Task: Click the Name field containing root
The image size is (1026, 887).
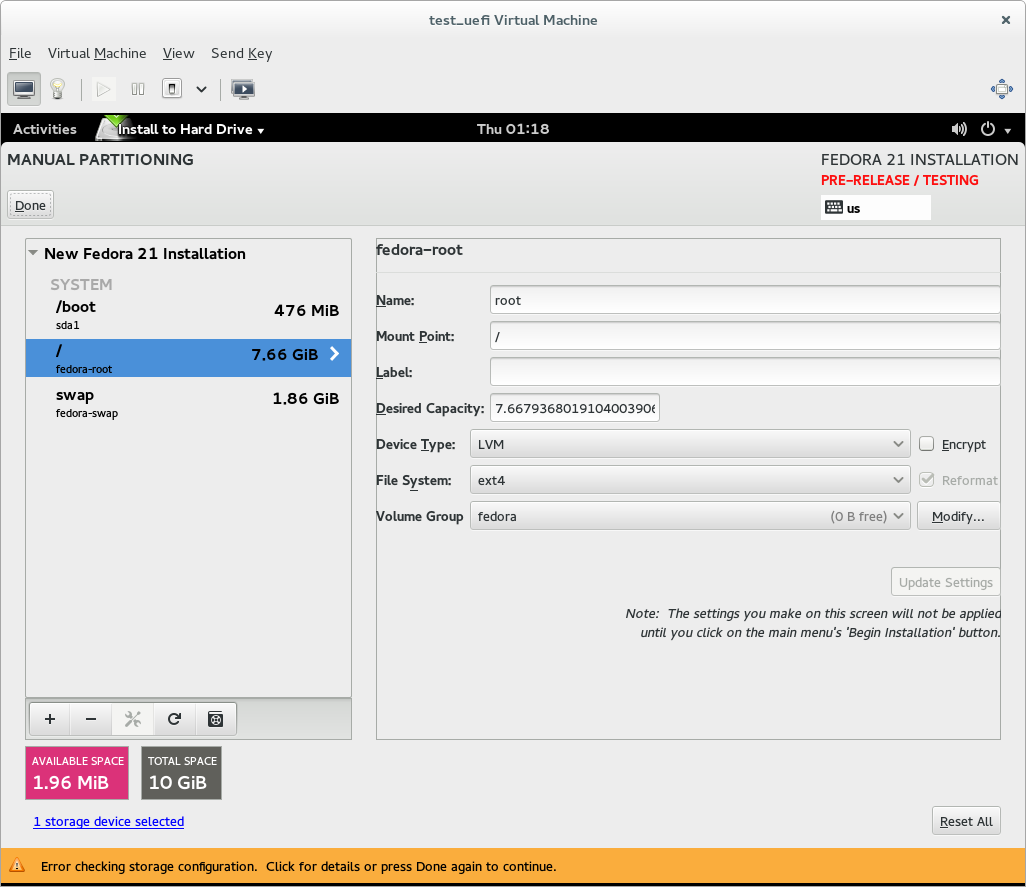Action: pos(745,300)
